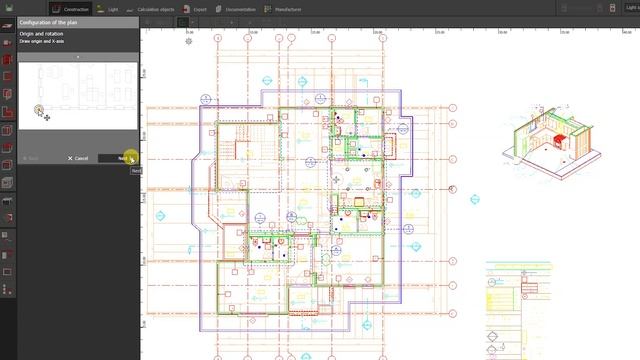
Task: Open the Light scene dropdown at top right
Action: [x=631, y=8]
